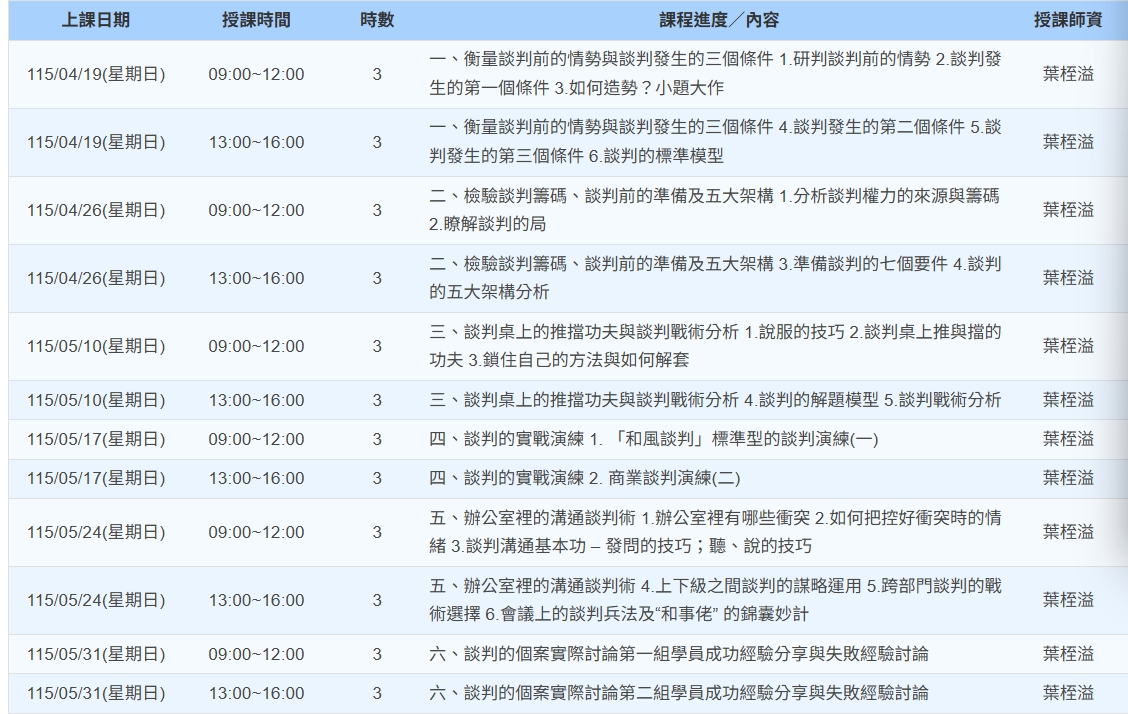Click the 115/05/24 morning session date cell

[96, 532]
